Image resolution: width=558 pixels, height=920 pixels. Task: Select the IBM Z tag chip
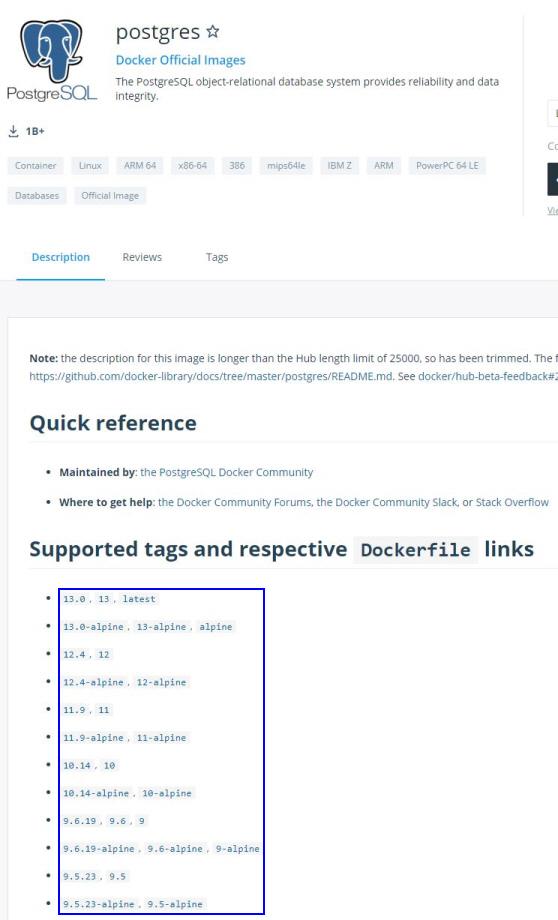coord(340,165)
